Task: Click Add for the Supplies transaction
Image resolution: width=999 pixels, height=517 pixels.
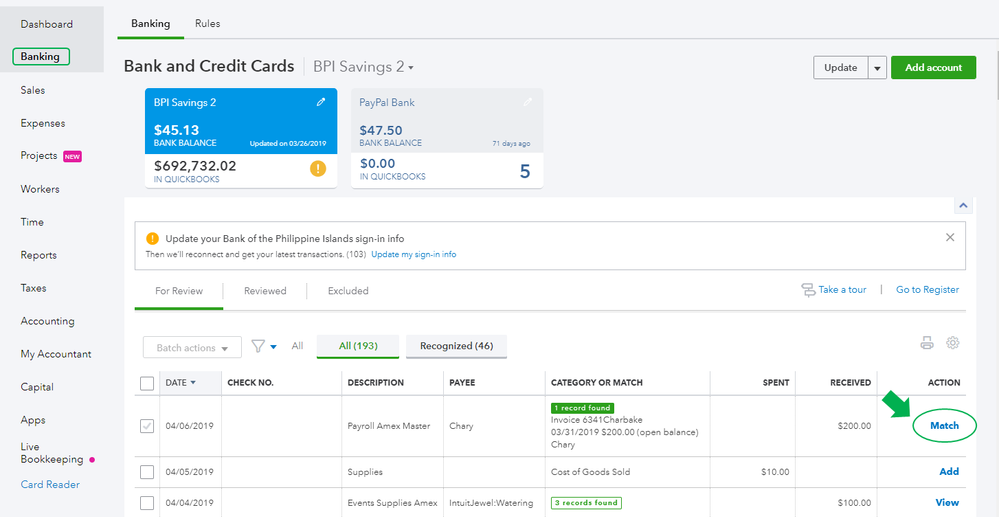Action: pyautogui.click(x=949, y=472)
